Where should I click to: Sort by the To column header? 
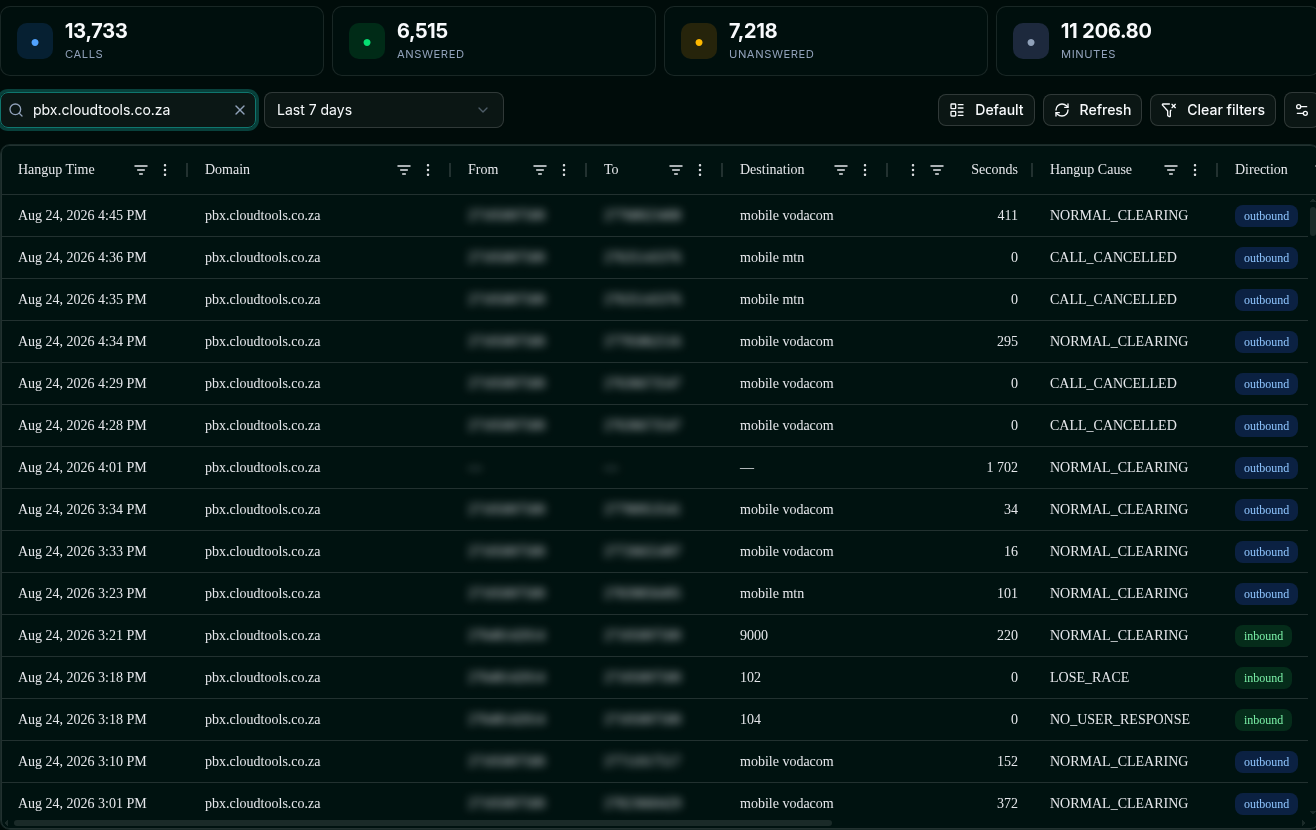611,170
